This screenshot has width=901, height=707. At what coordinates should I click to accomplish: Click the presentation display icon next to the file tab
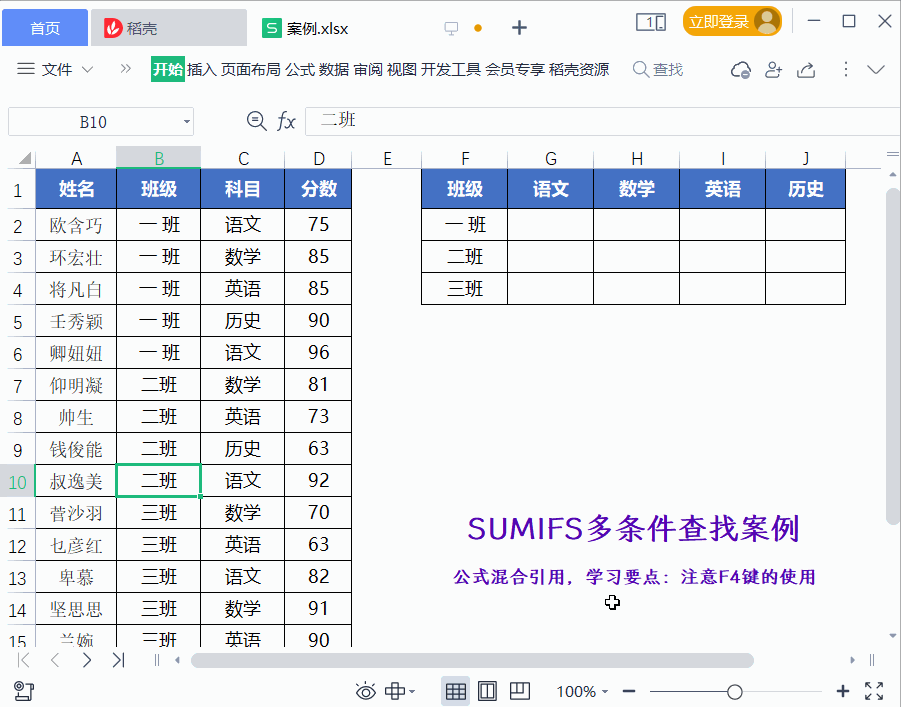pos(452,28)
